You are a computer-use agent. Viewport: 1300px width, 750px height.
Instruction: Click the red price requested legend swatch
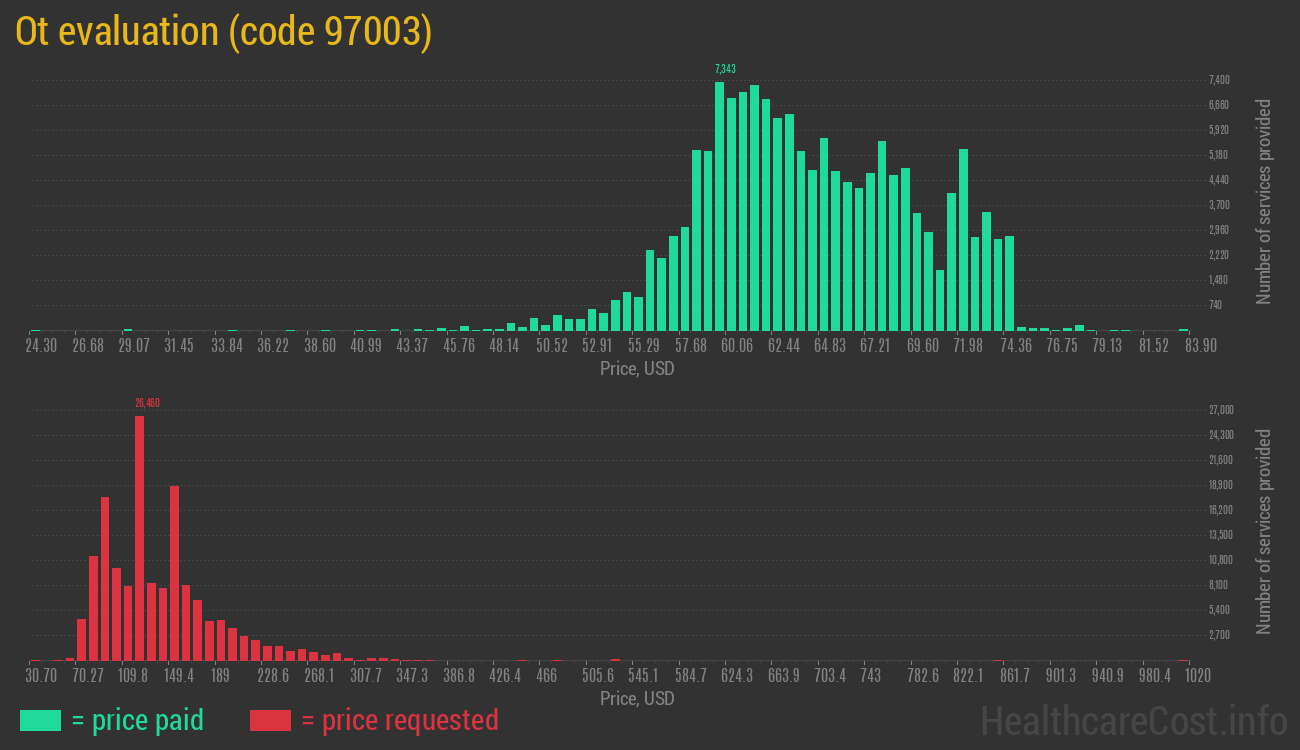270,720
